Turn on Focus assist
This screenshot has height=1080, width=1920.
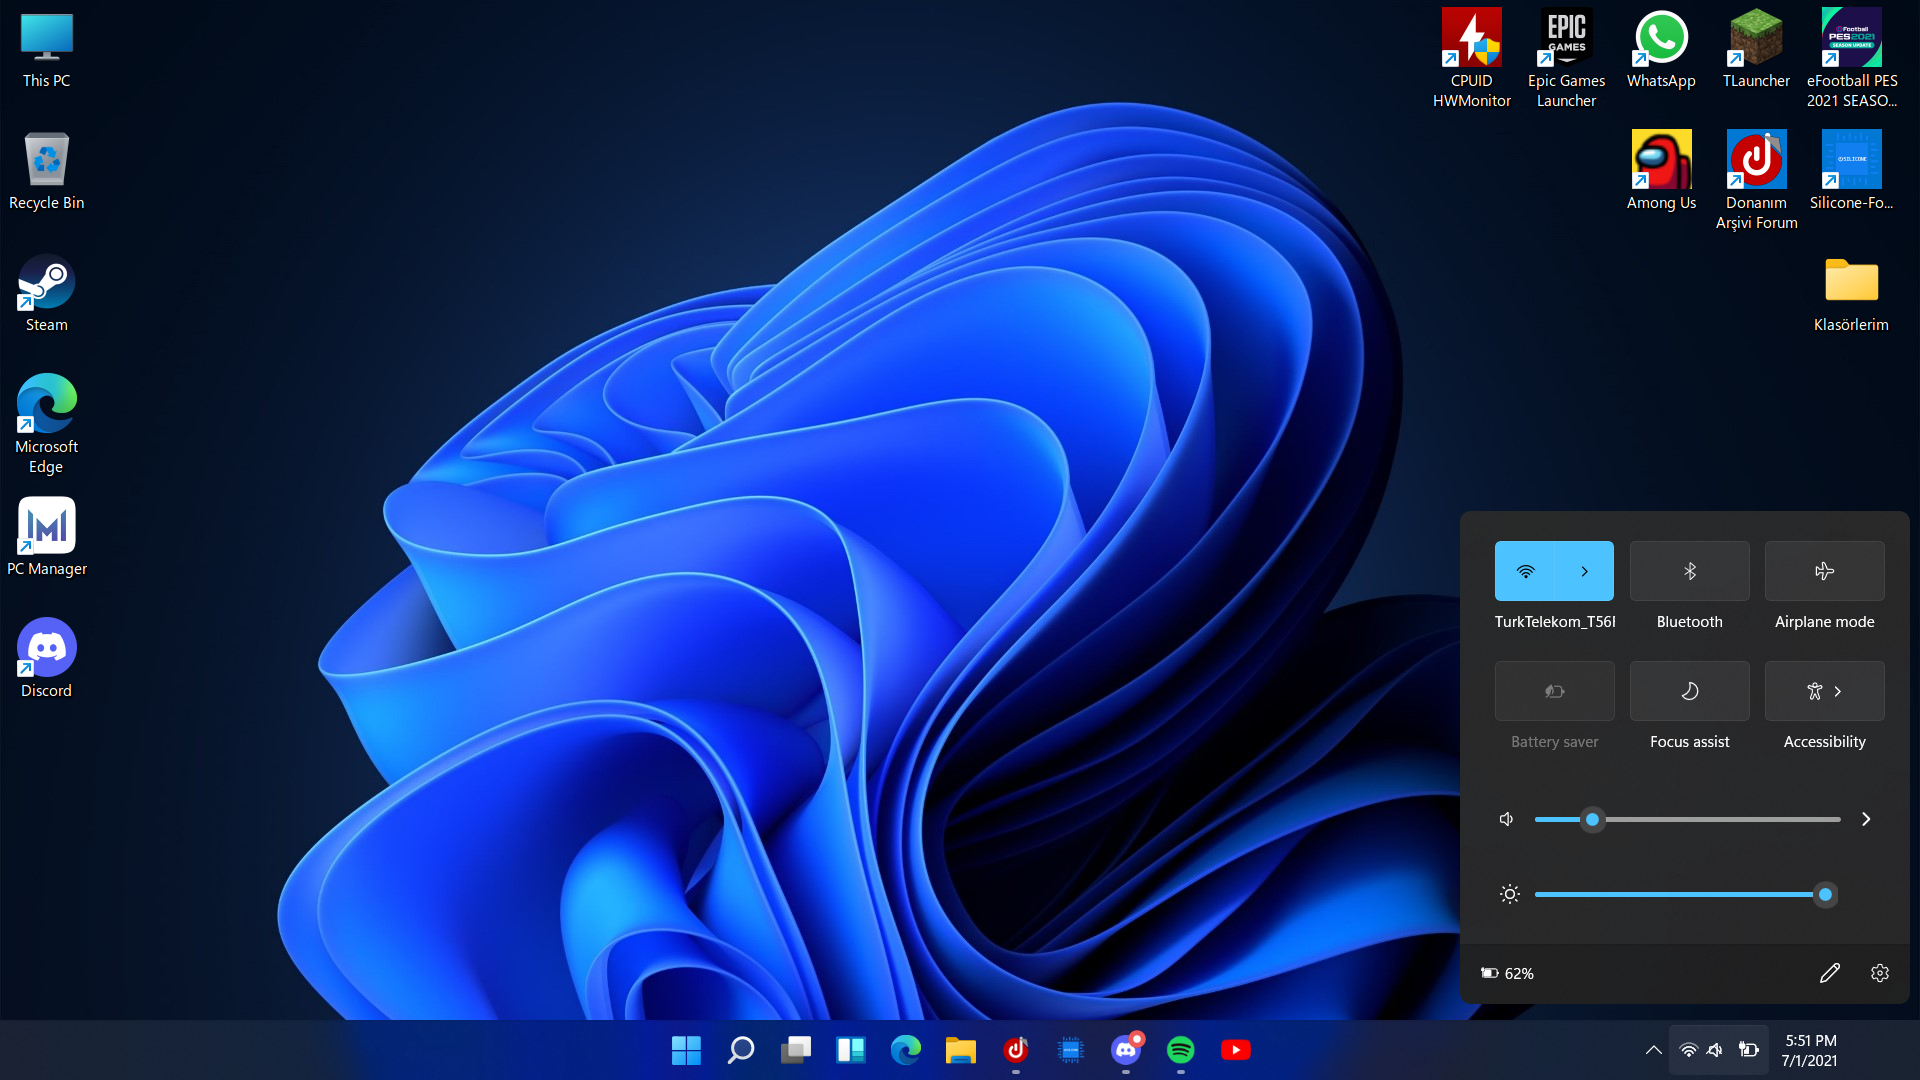coord(1690,691)
